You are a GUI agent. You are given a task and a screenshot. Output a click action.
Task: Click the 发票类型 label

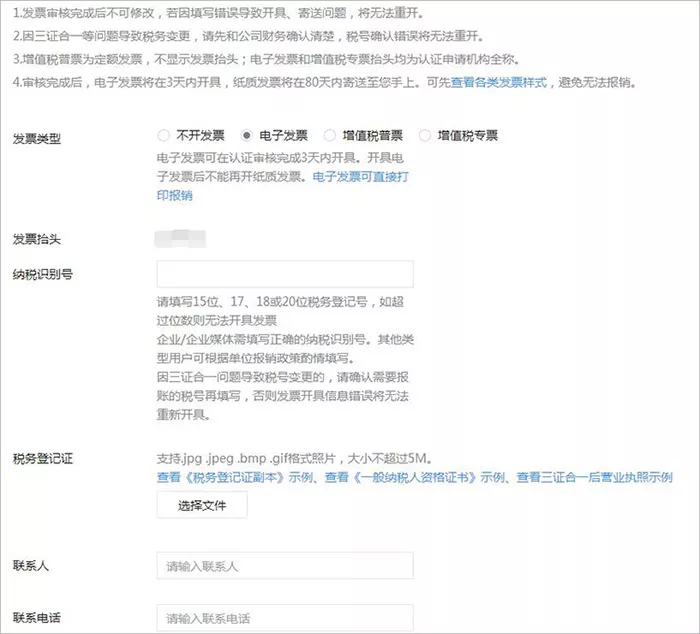pyautogui.click(x=37, y=139)
